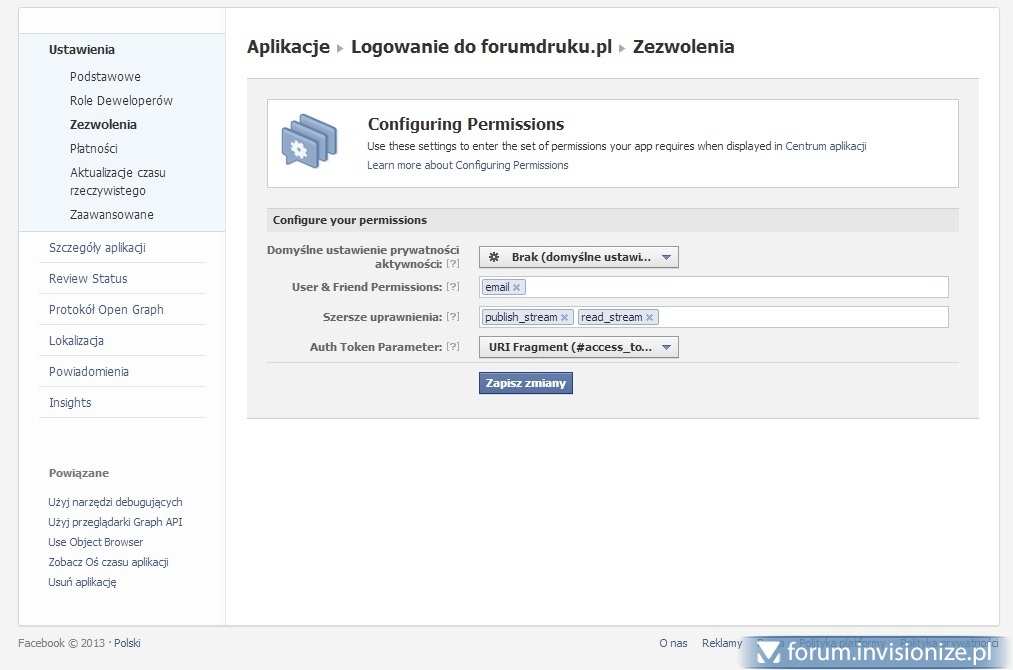This screenshot has width=1013, height=670.
Task: Open help tooltip for User & Friend Permissions
Action: pos(453,287)
